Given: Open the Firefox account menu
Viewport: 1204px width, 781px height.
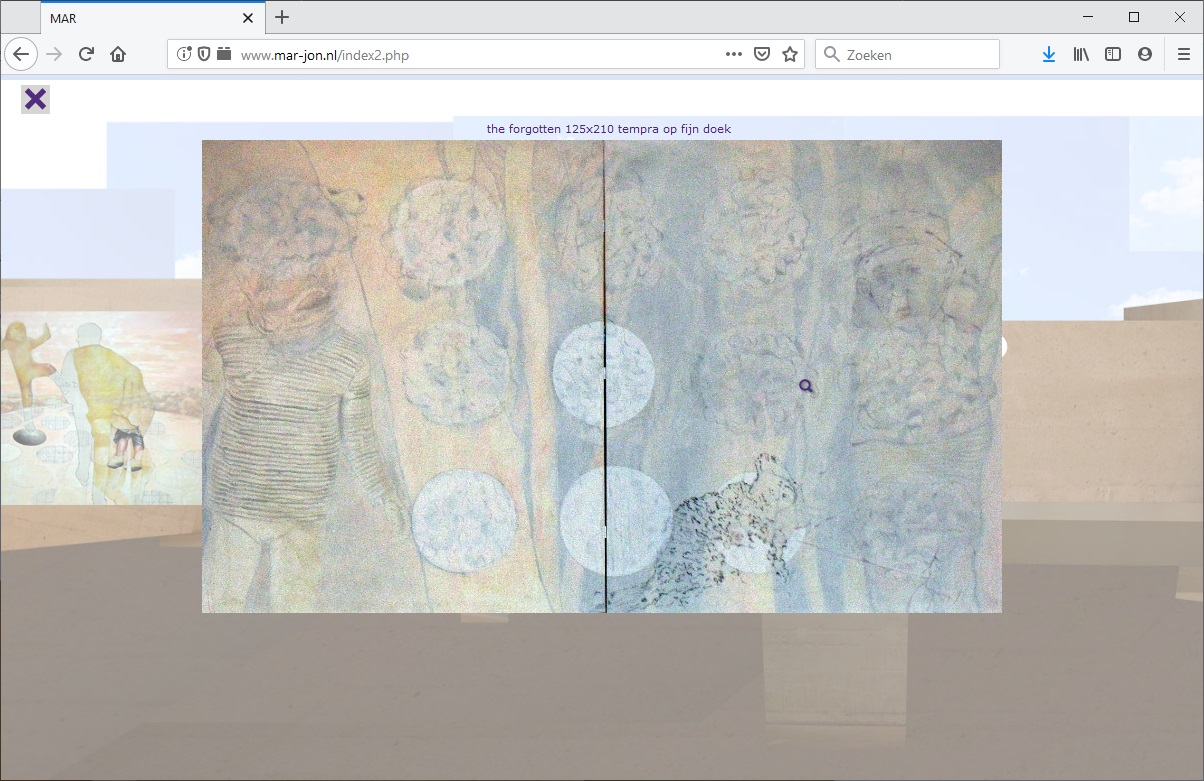Looking at the screenshot, I should pyautogui.click(x=1145, y=55).
